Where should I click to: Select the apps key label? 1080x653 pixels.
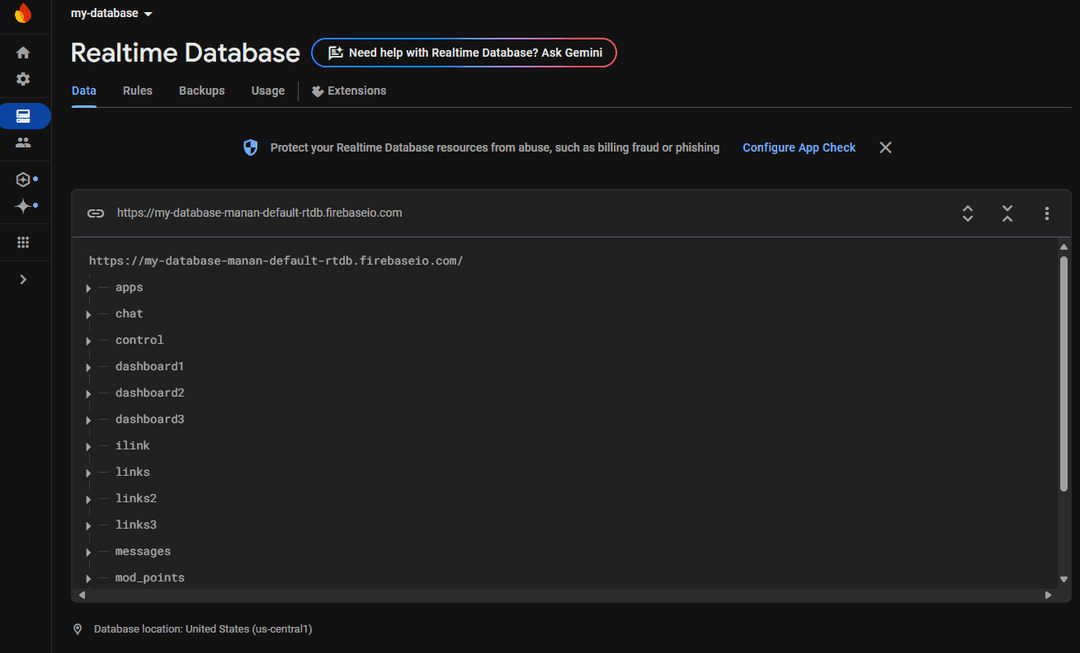[x=129, y=287]
